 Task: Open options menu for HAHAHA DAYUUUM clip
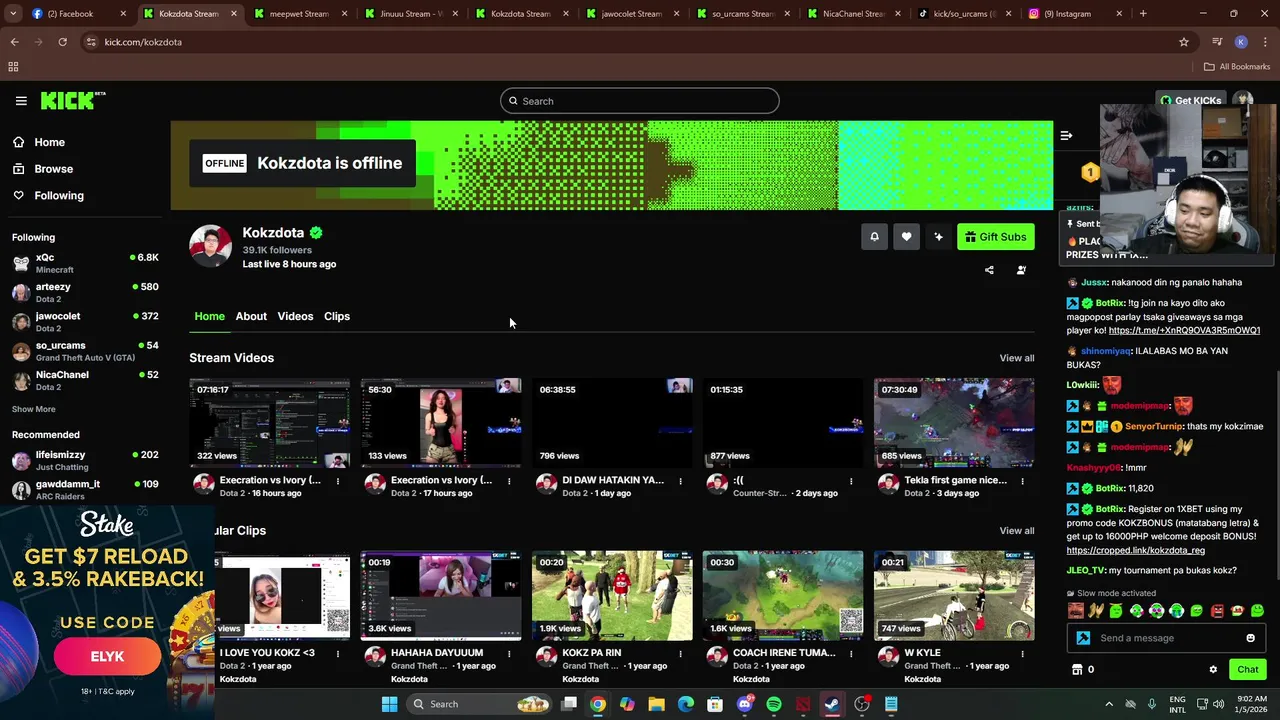click(x=509, y=654)
